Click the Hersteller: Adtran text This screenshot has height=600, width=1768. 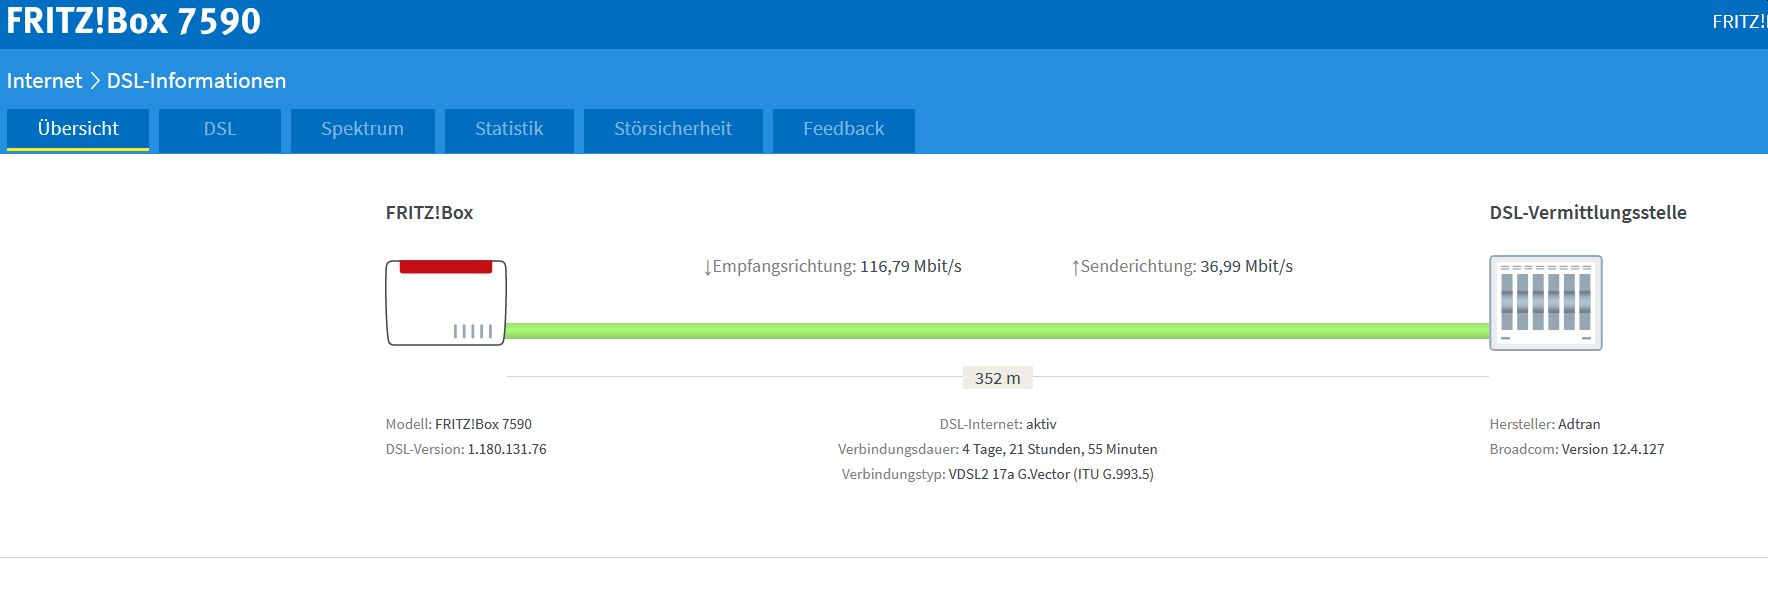coord(1545,424)
